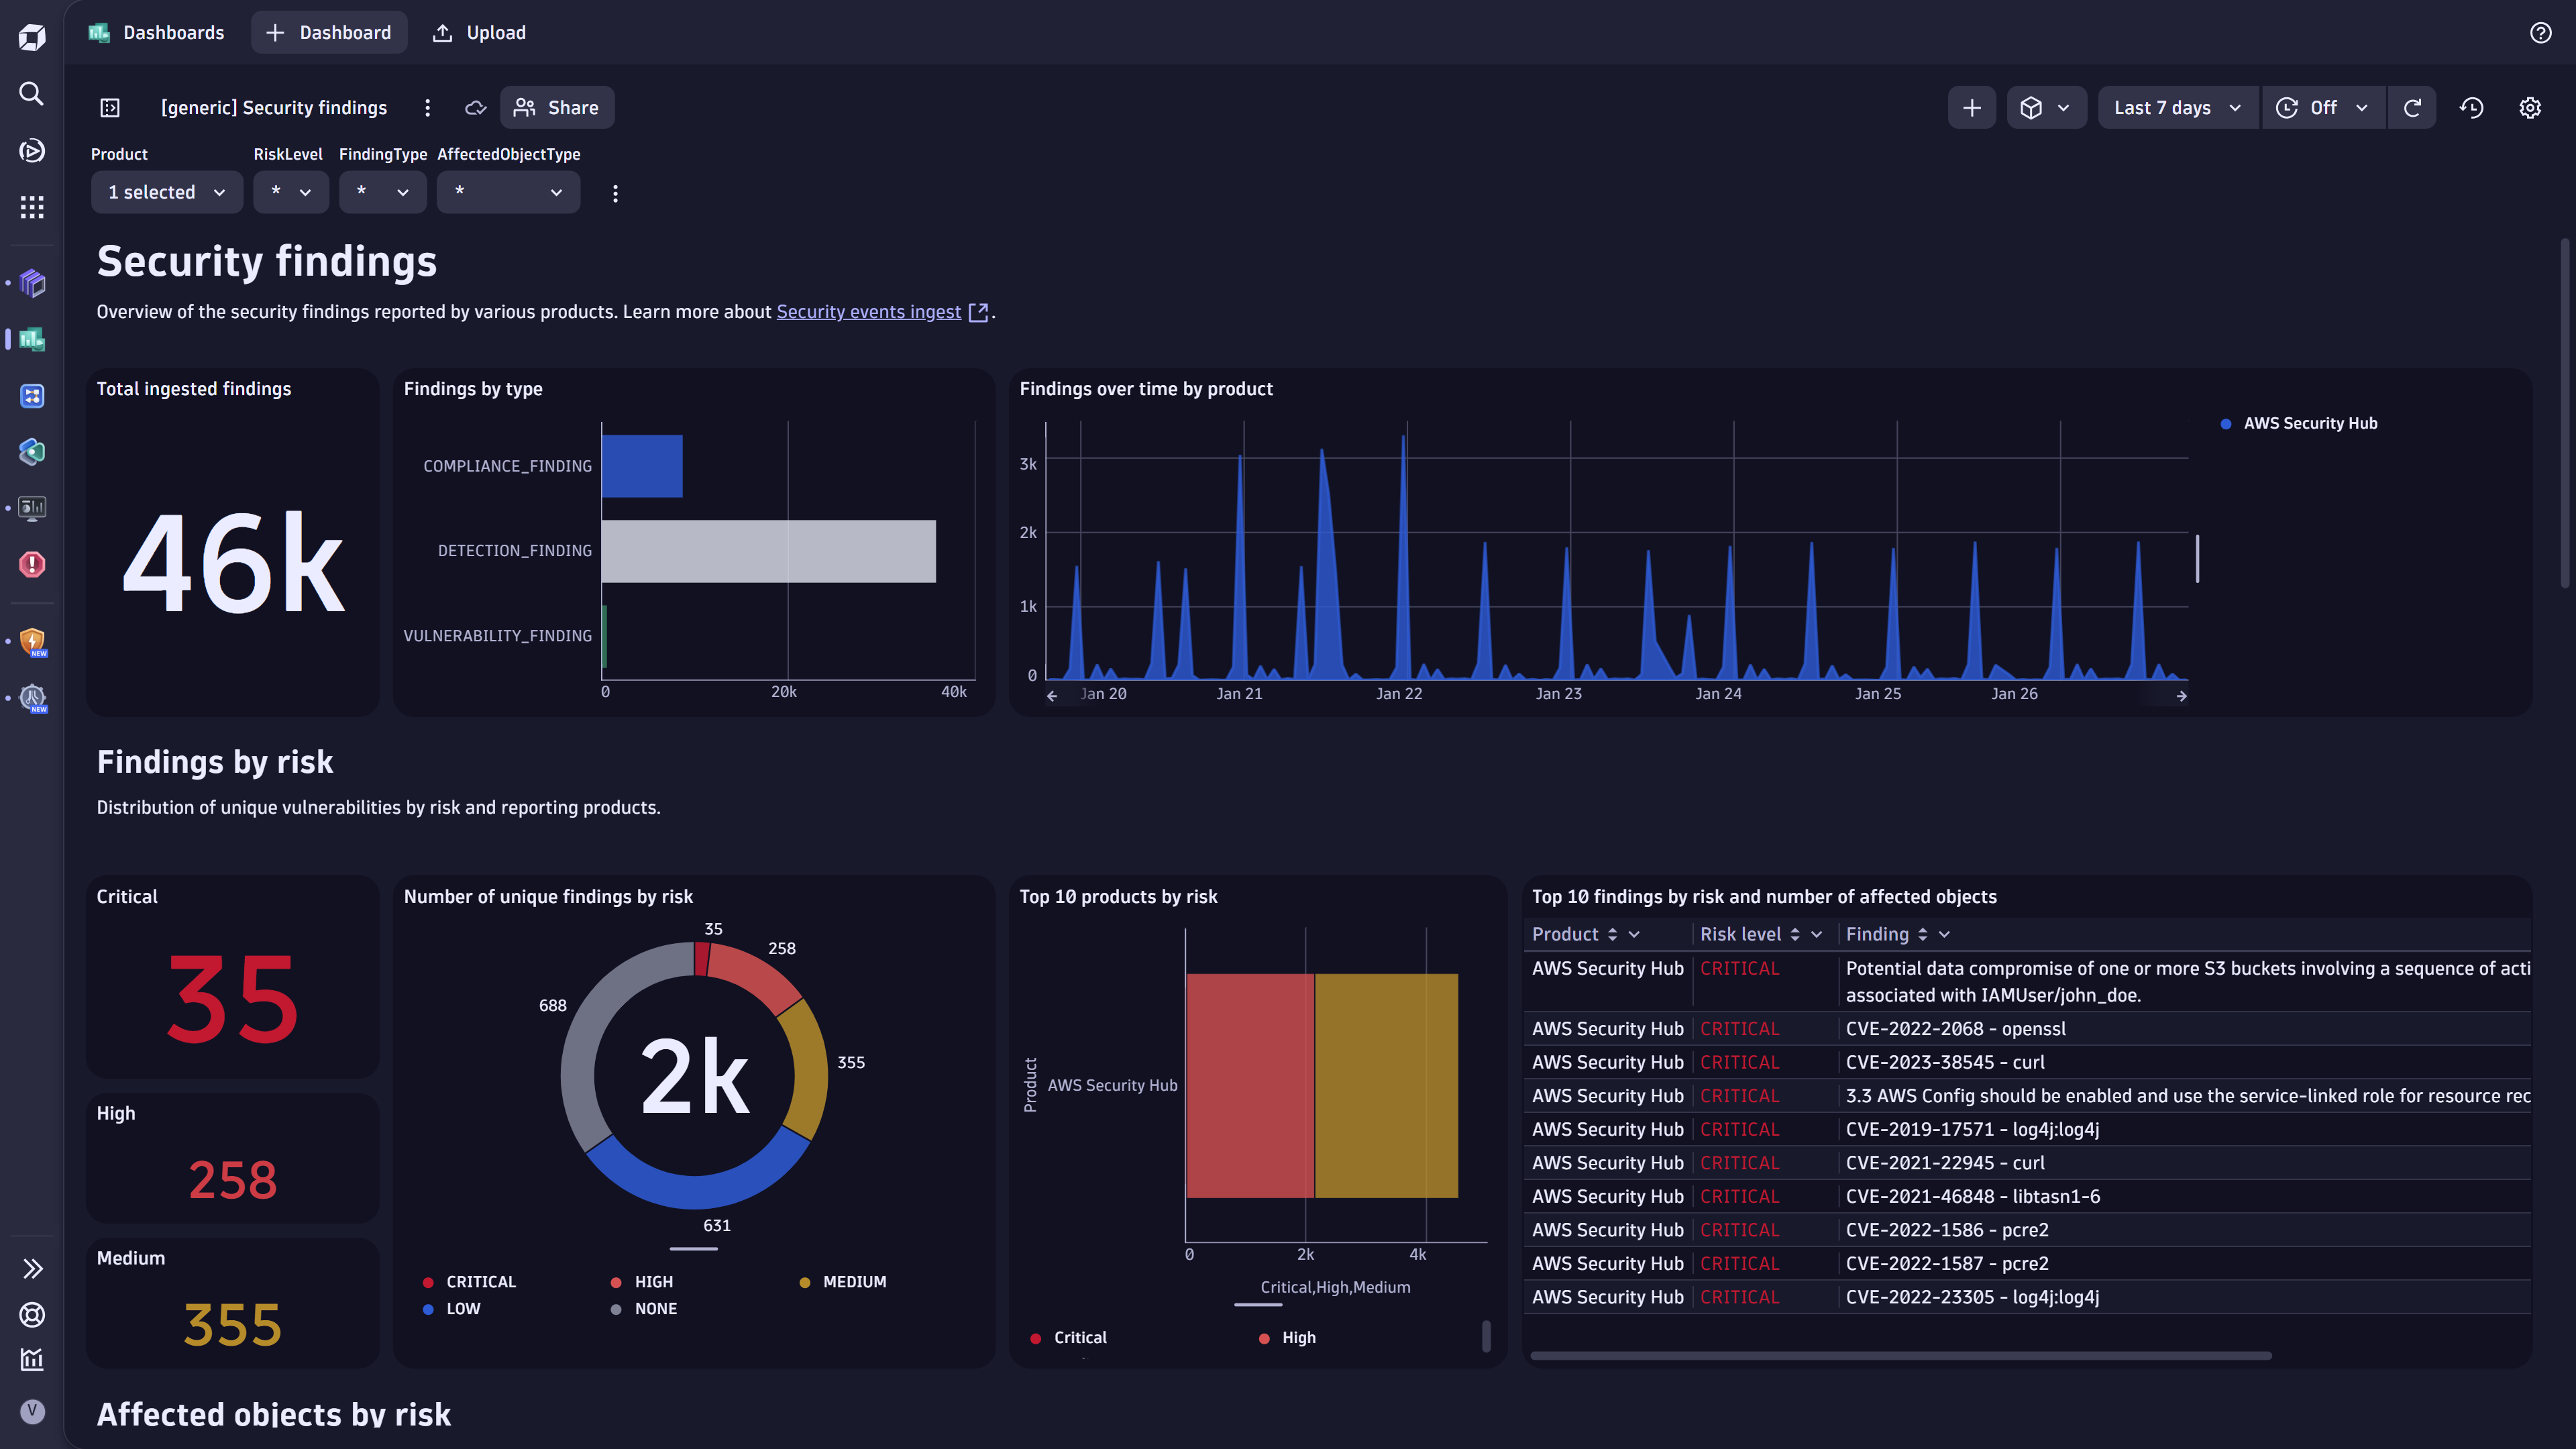Open the version history icon near settings
This screenshot has width=2576, height=1449.
2471,107
